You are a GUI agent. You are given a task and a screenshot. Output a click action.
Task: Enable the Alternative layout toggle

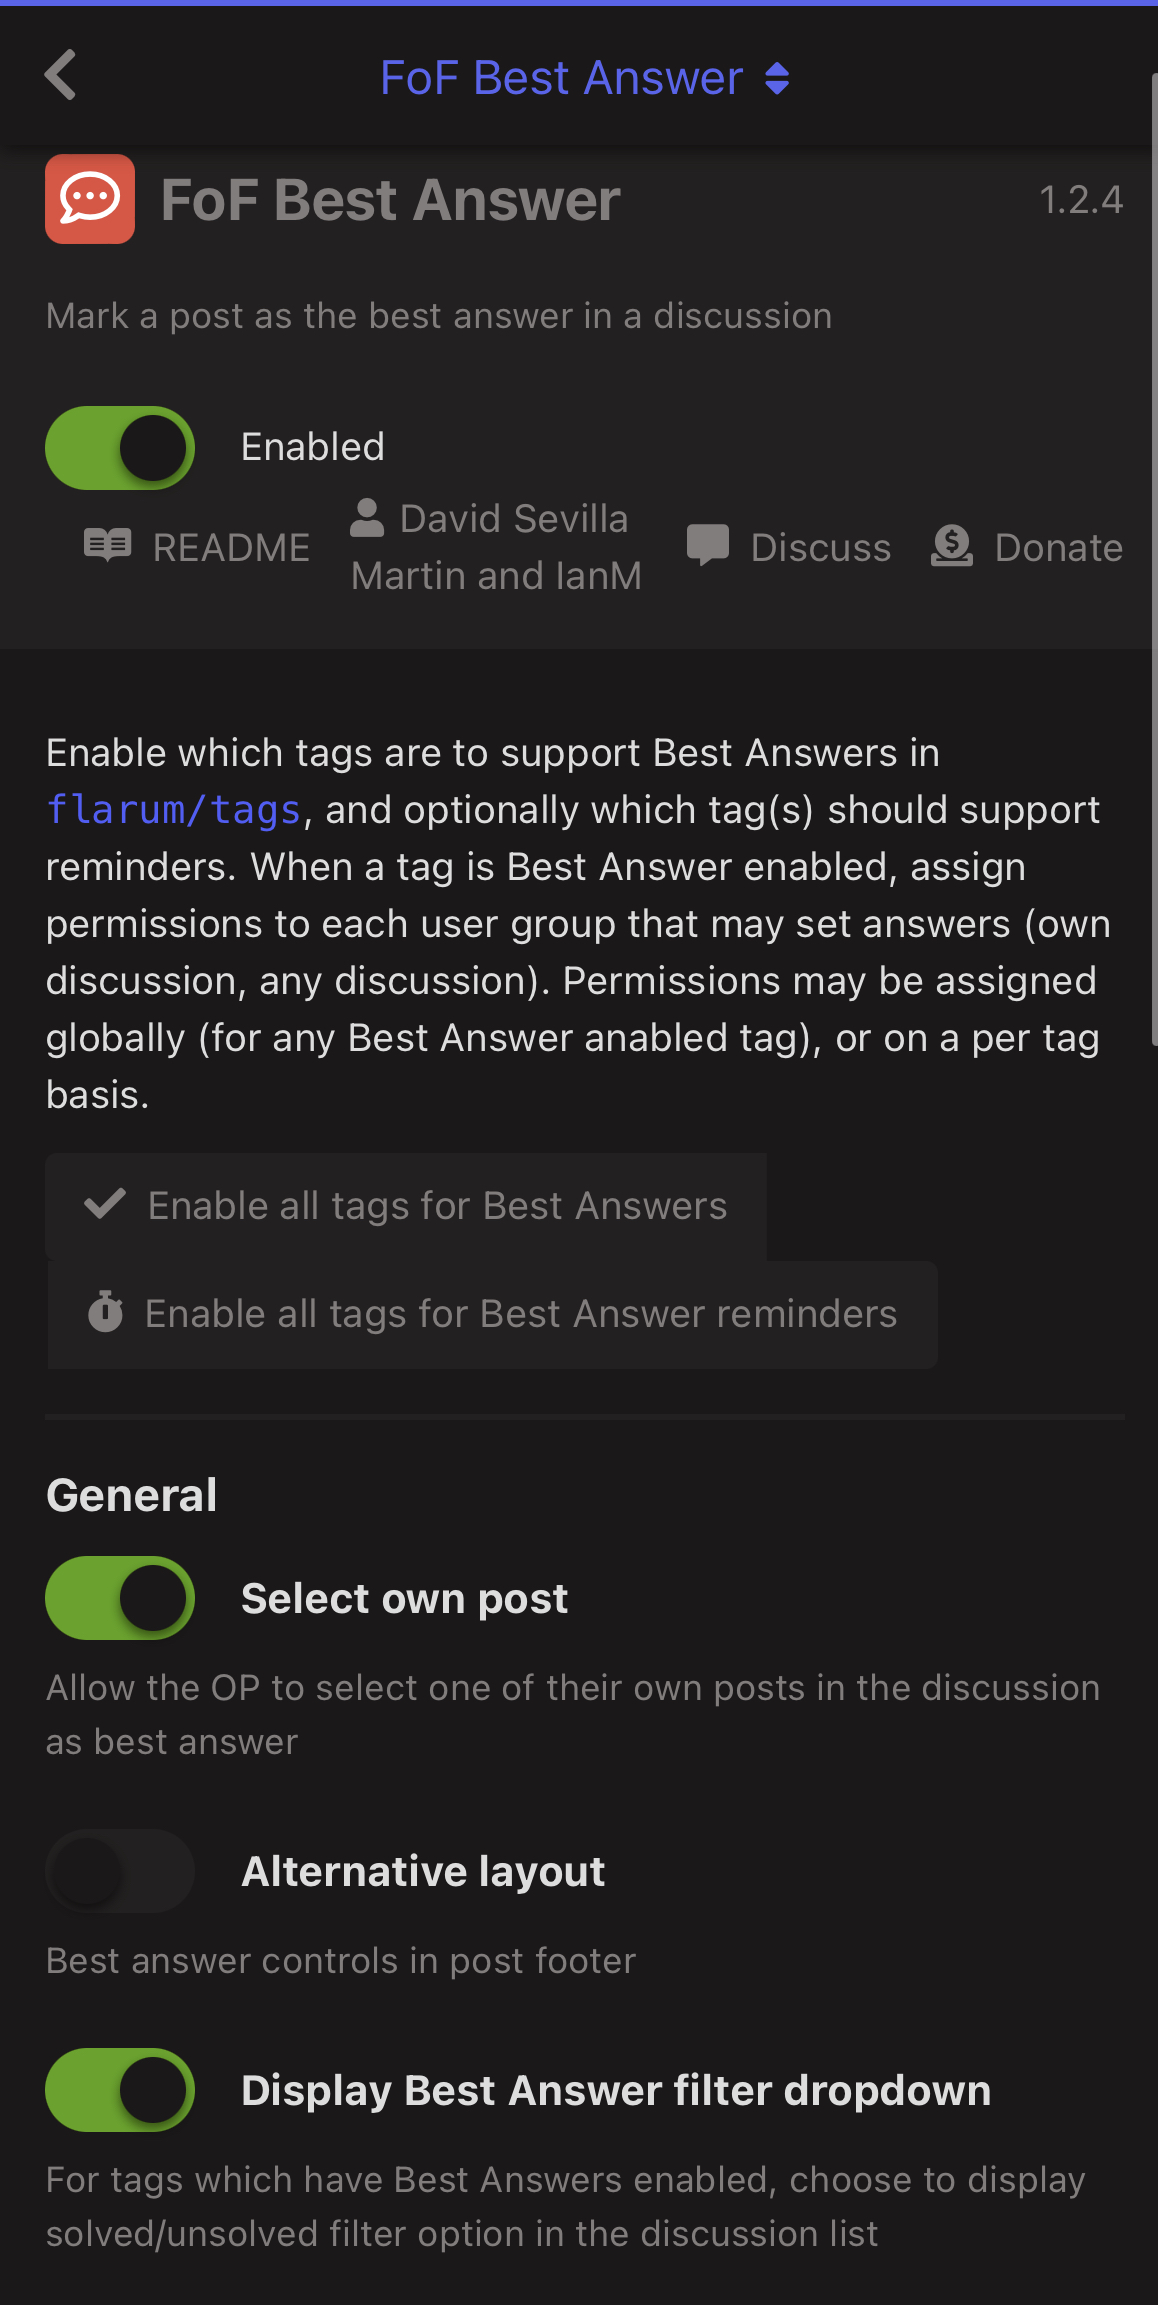(x=119, y=1871)
